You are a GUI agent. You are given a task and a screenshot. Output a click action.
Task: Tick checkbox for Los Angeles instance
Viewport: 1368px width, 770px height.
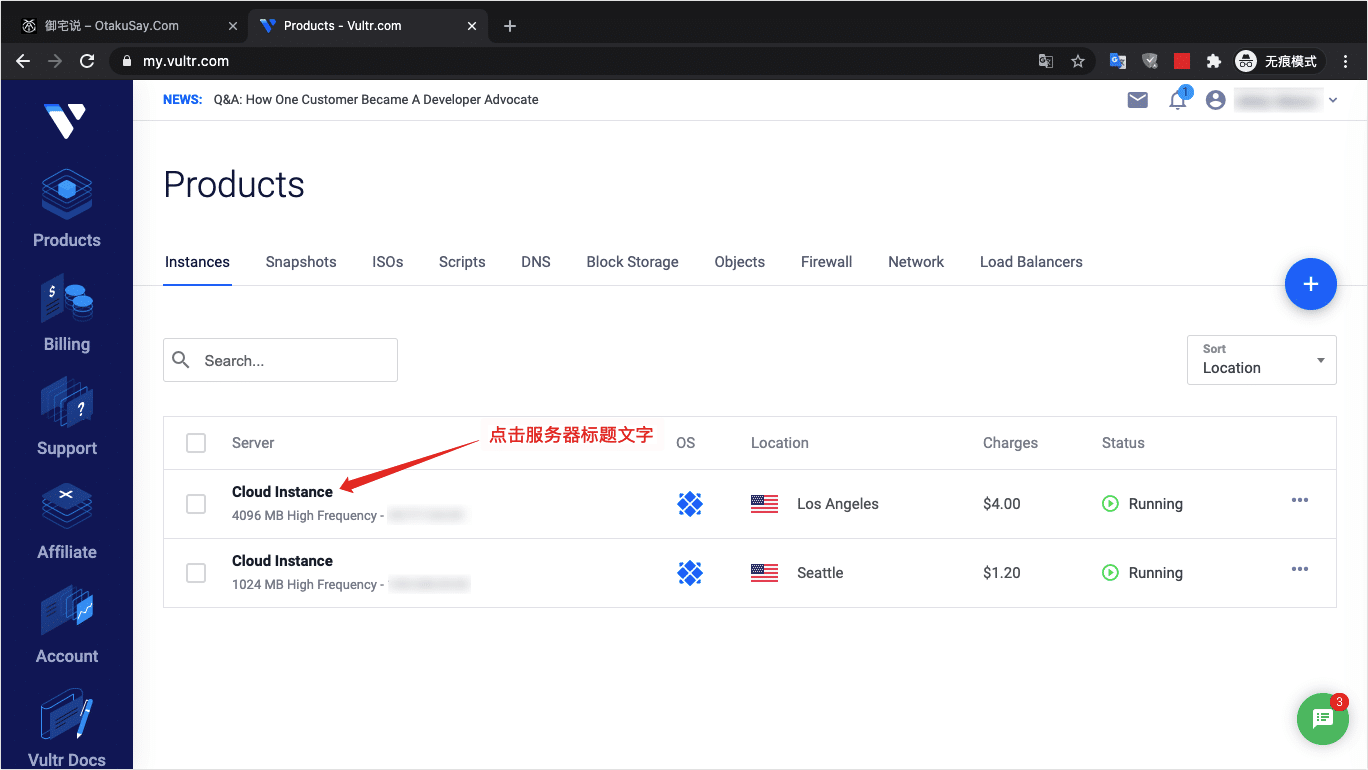[x=196, y=504]
